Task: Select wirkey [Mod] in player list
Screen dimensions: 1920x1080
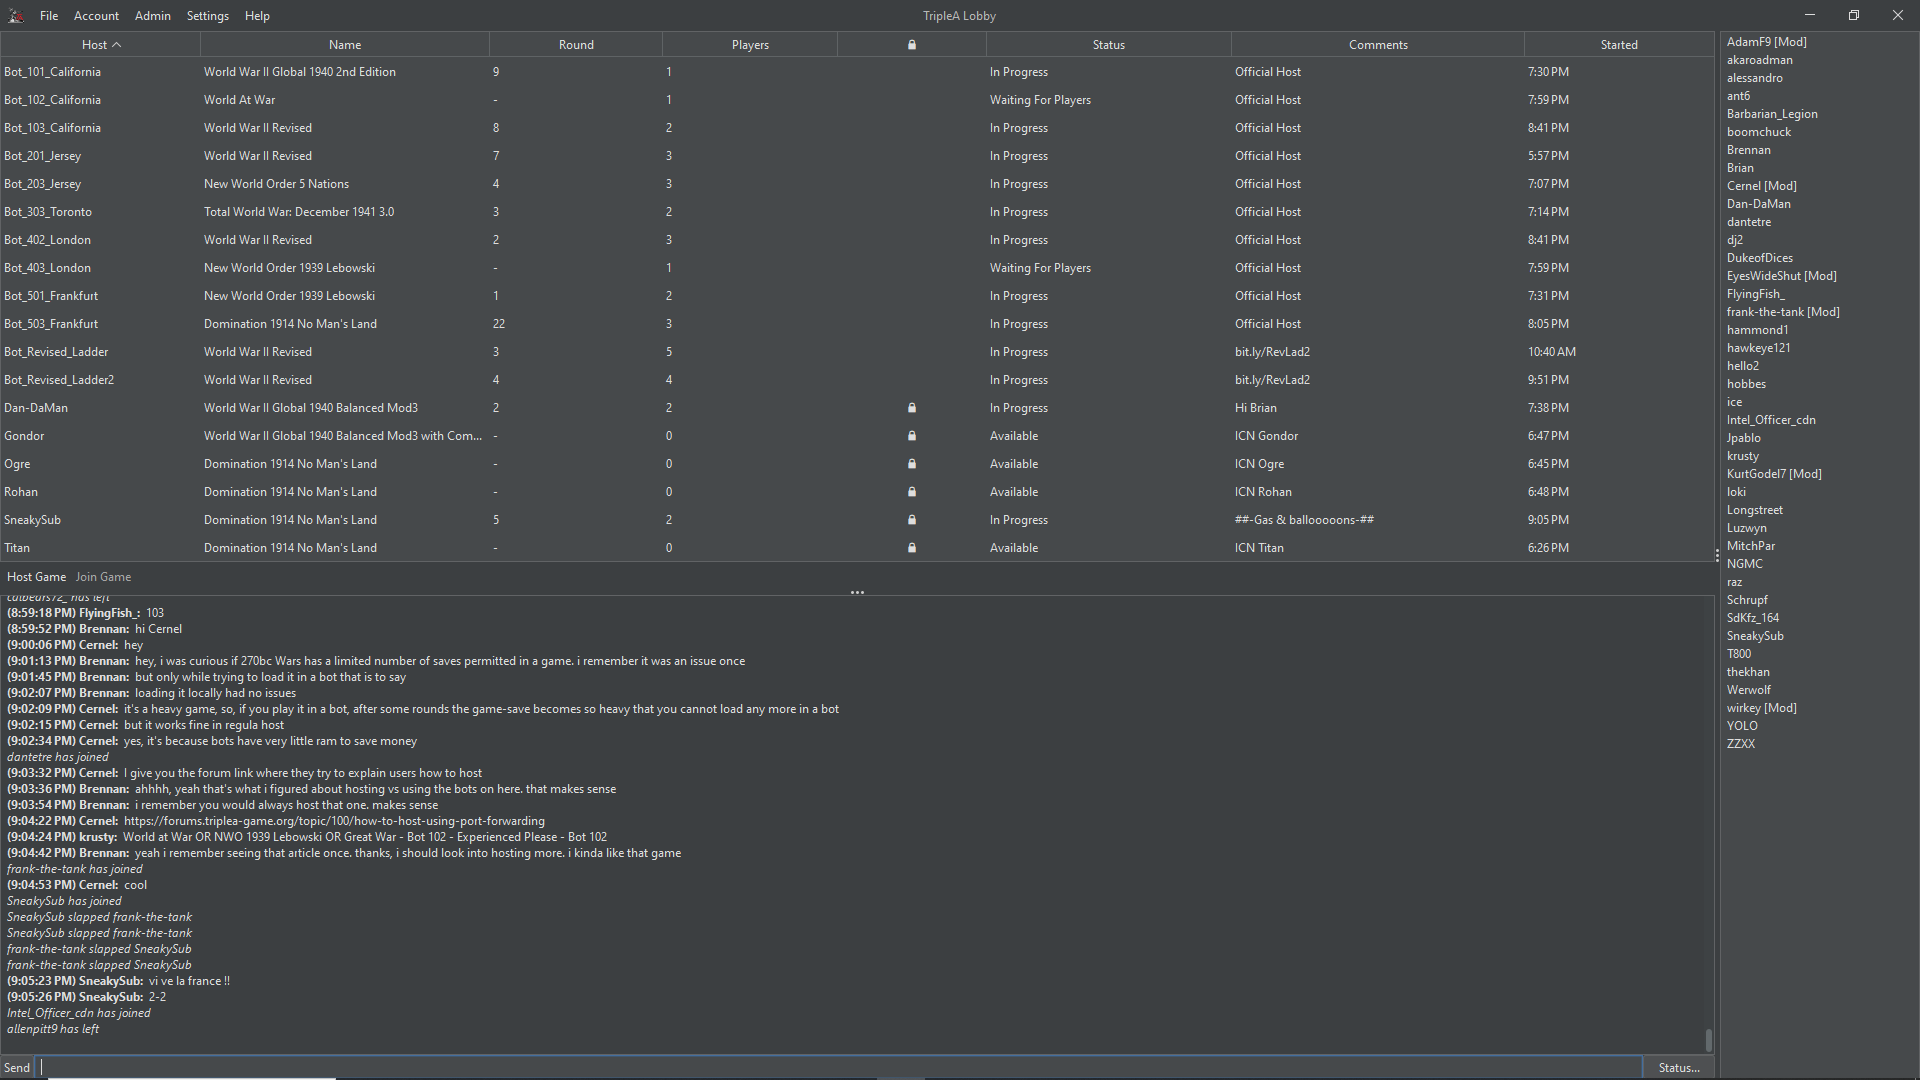Action: (x=1761, y=708)
